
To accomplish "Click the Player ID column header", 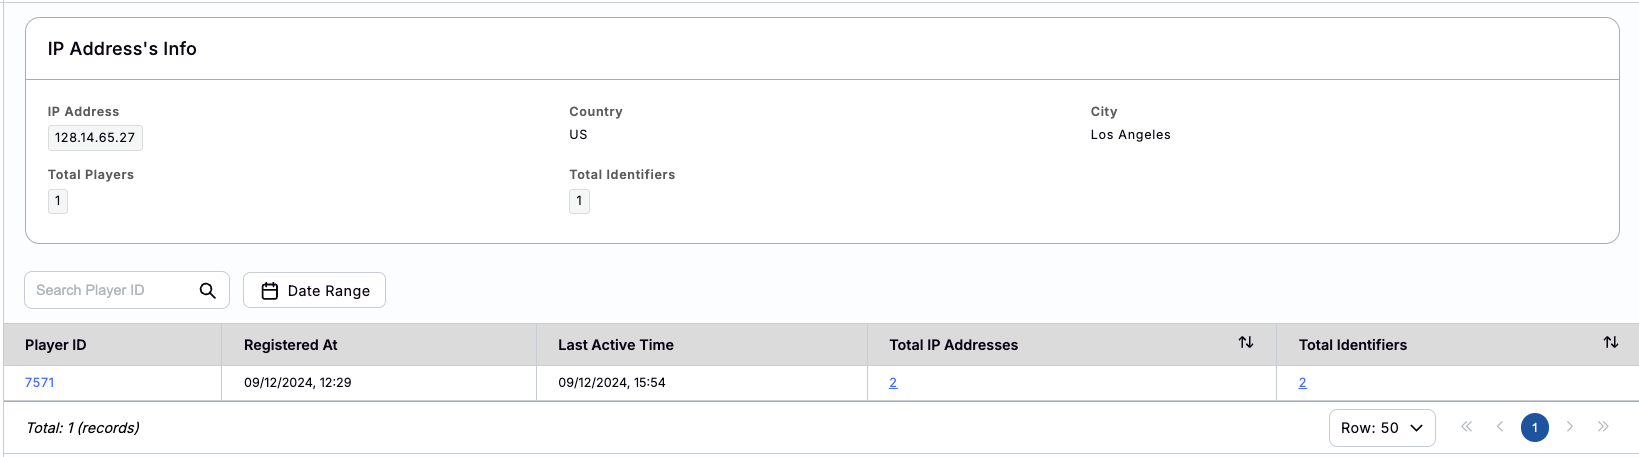I will point(56,345).
